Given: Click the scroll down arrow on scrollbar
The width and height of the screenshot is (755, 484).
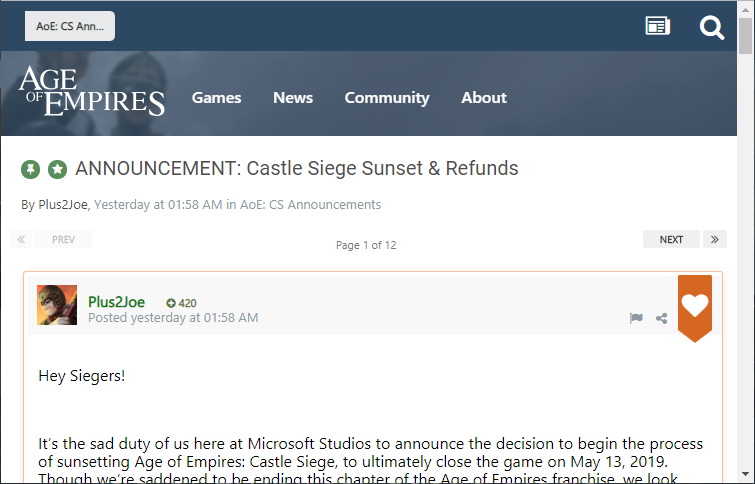Looking at the screenshot, I should [746, 474].
